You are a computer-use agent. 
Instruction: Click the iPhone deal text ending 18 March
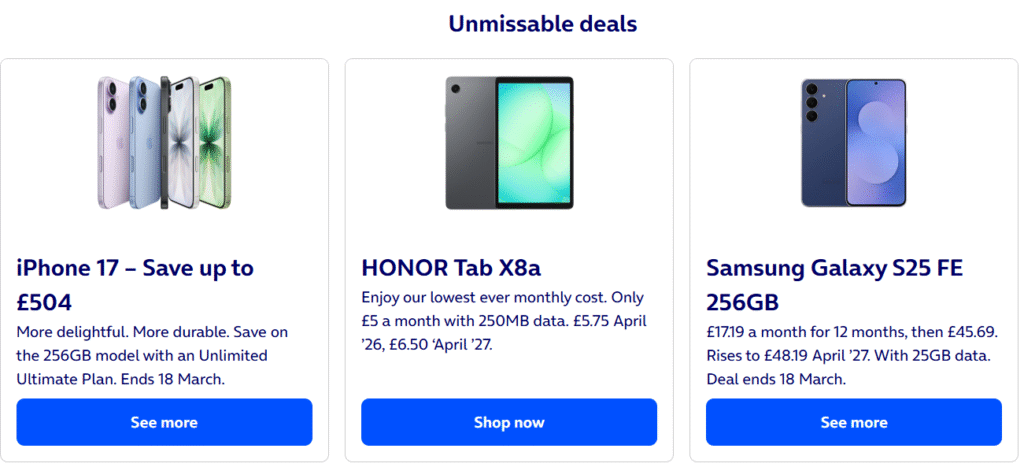[152, 355]
